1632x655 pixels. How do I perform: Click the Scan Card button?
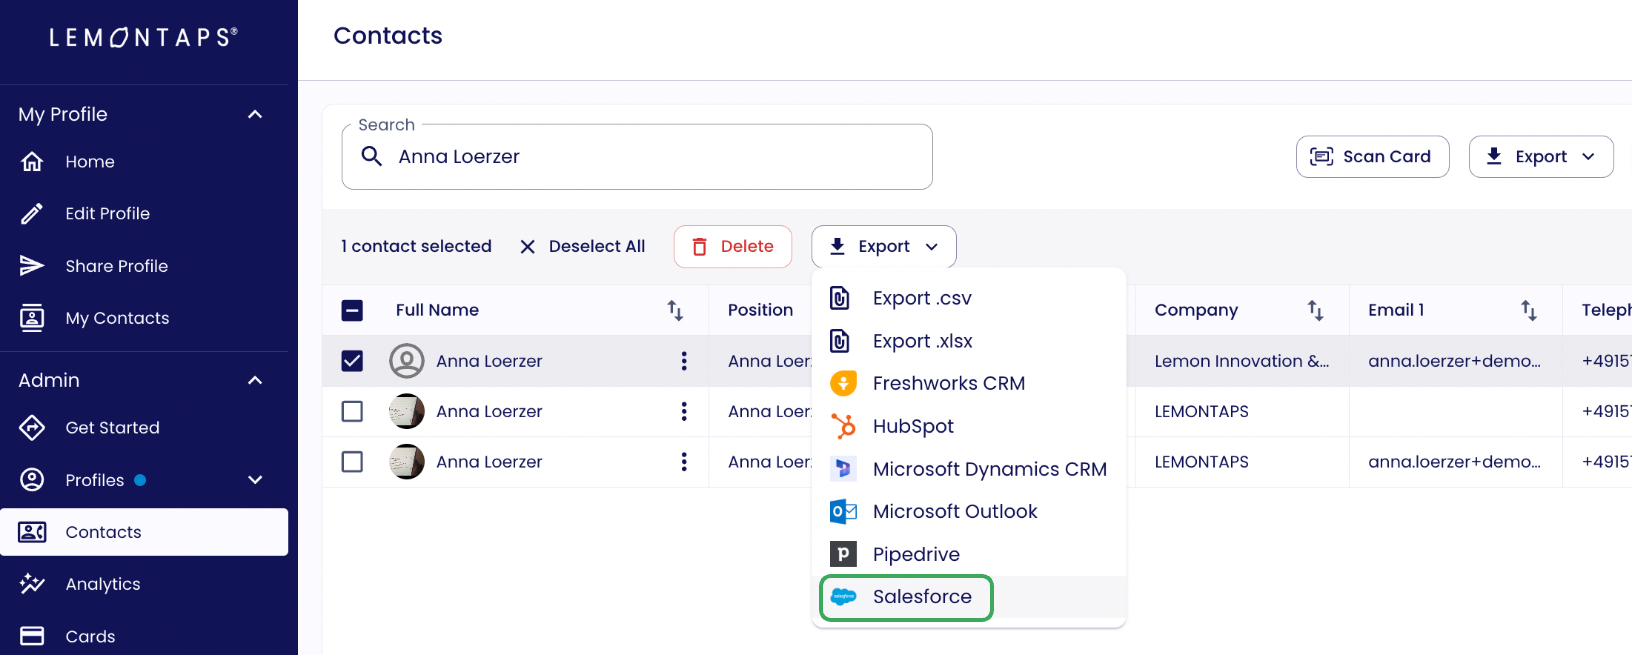1372,156
